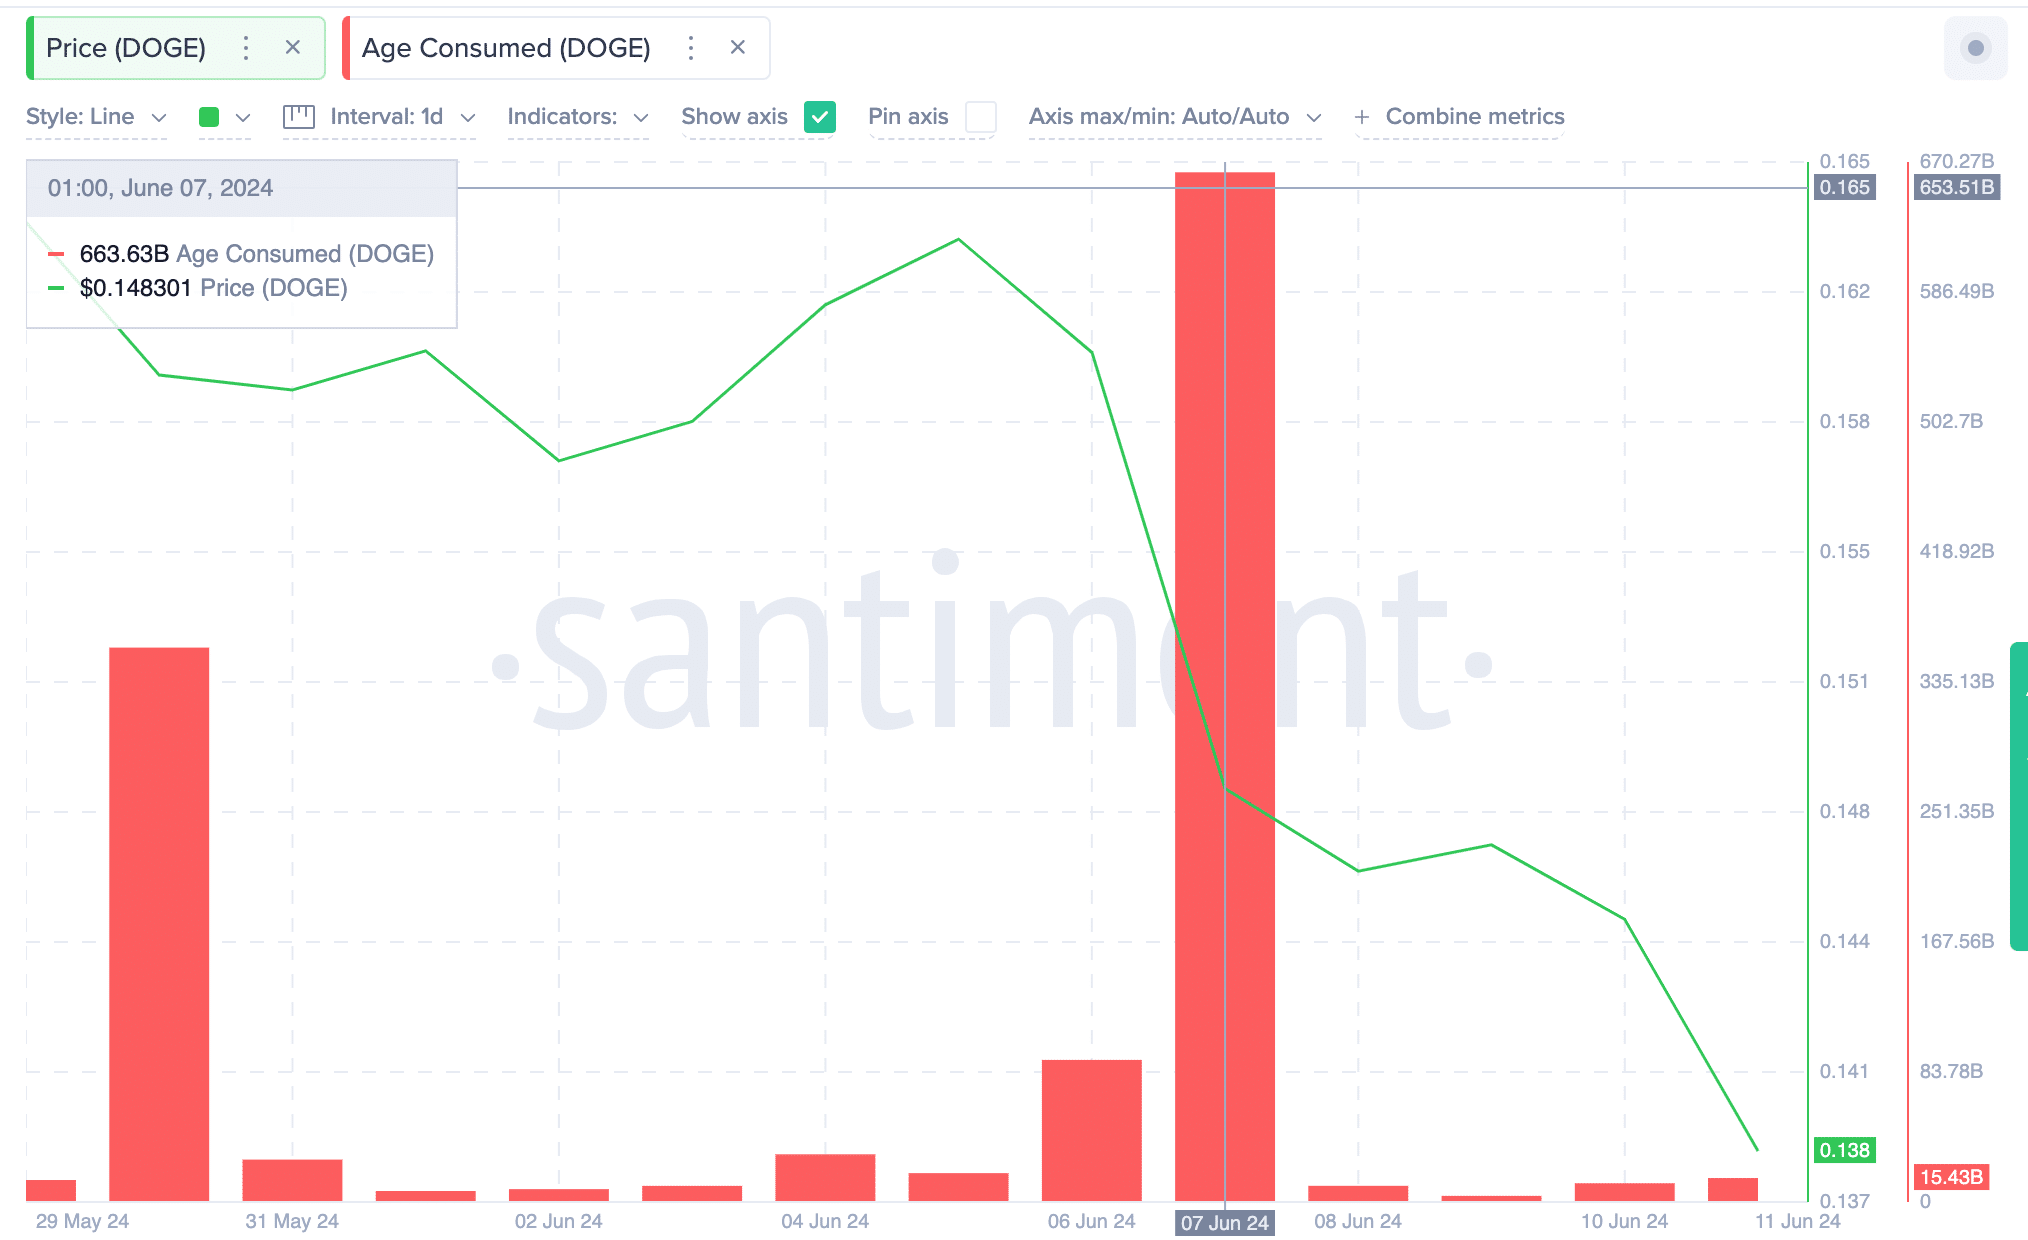Click the red bar at 30 May 24
Screen dimensions: 2028x1240
tap(159, 924)
